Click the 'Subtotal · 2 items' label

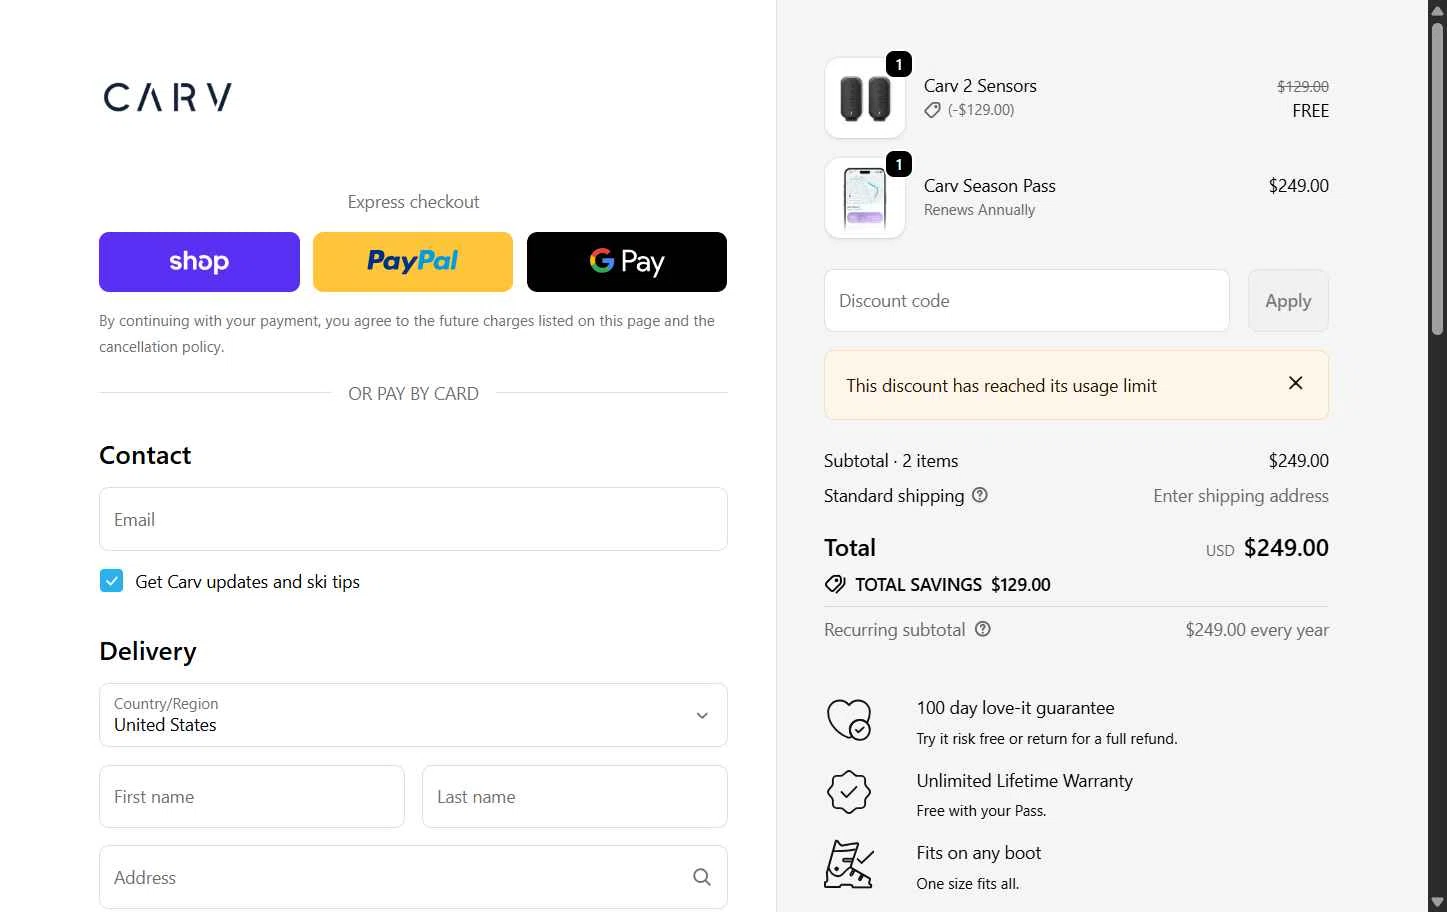891,461
